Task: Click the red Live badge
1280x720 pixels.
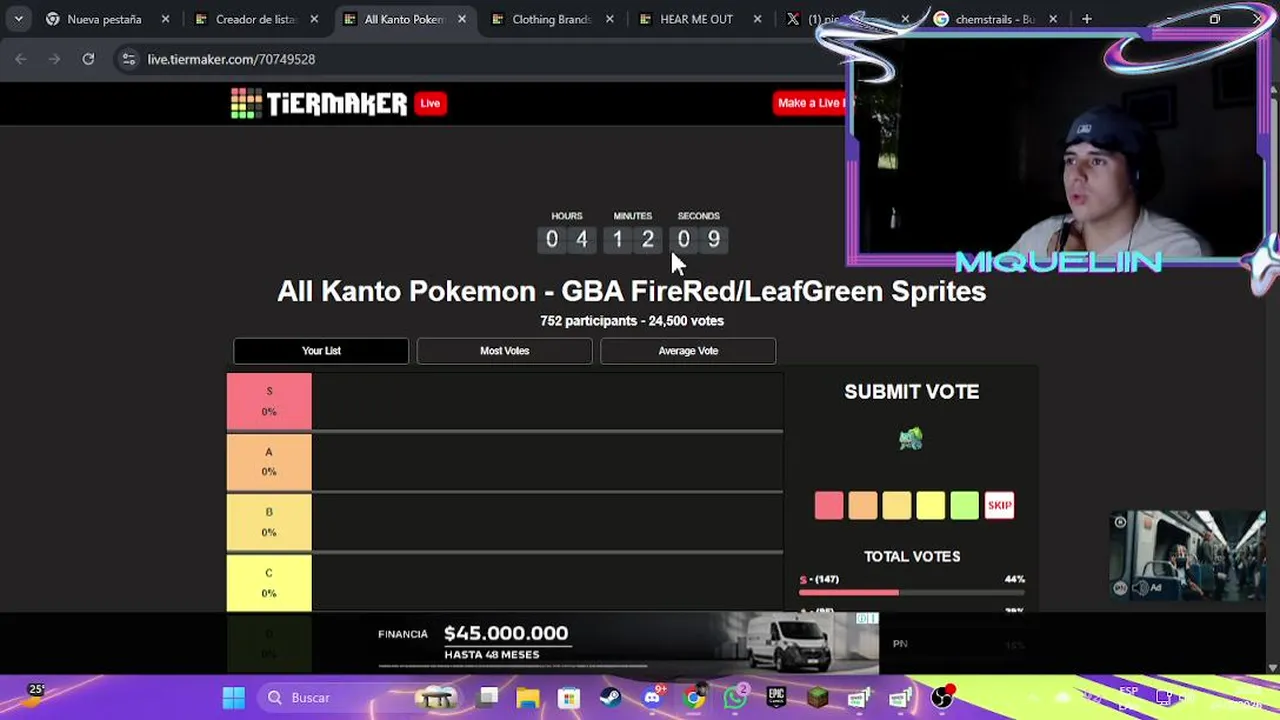Action: (x=430, y=103)
